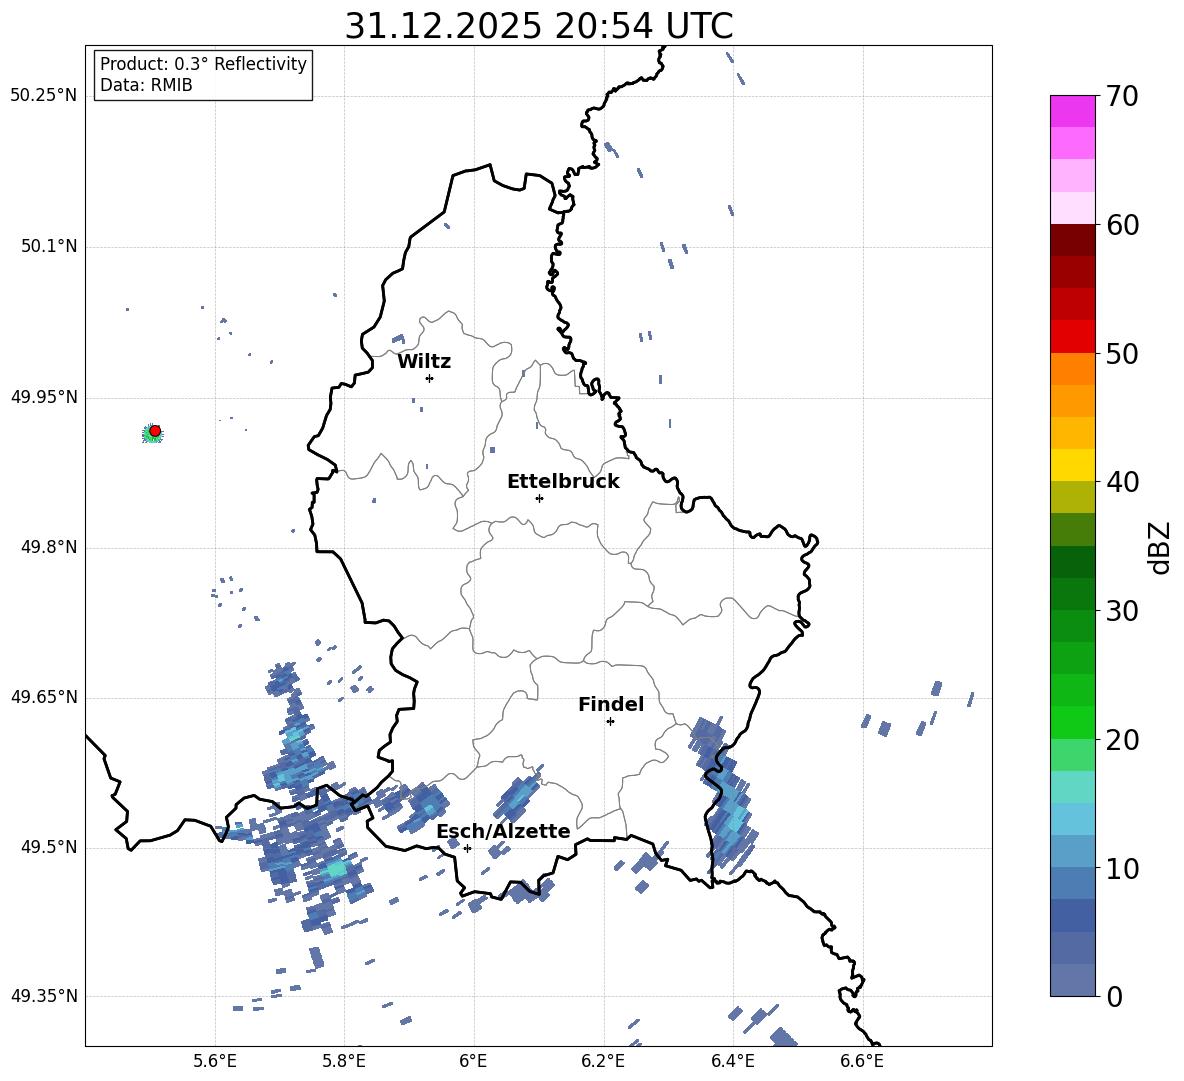1184x1081 pixels.
Task: Click the orange colorbar segment just below 50
Action: click(1072, 368)
